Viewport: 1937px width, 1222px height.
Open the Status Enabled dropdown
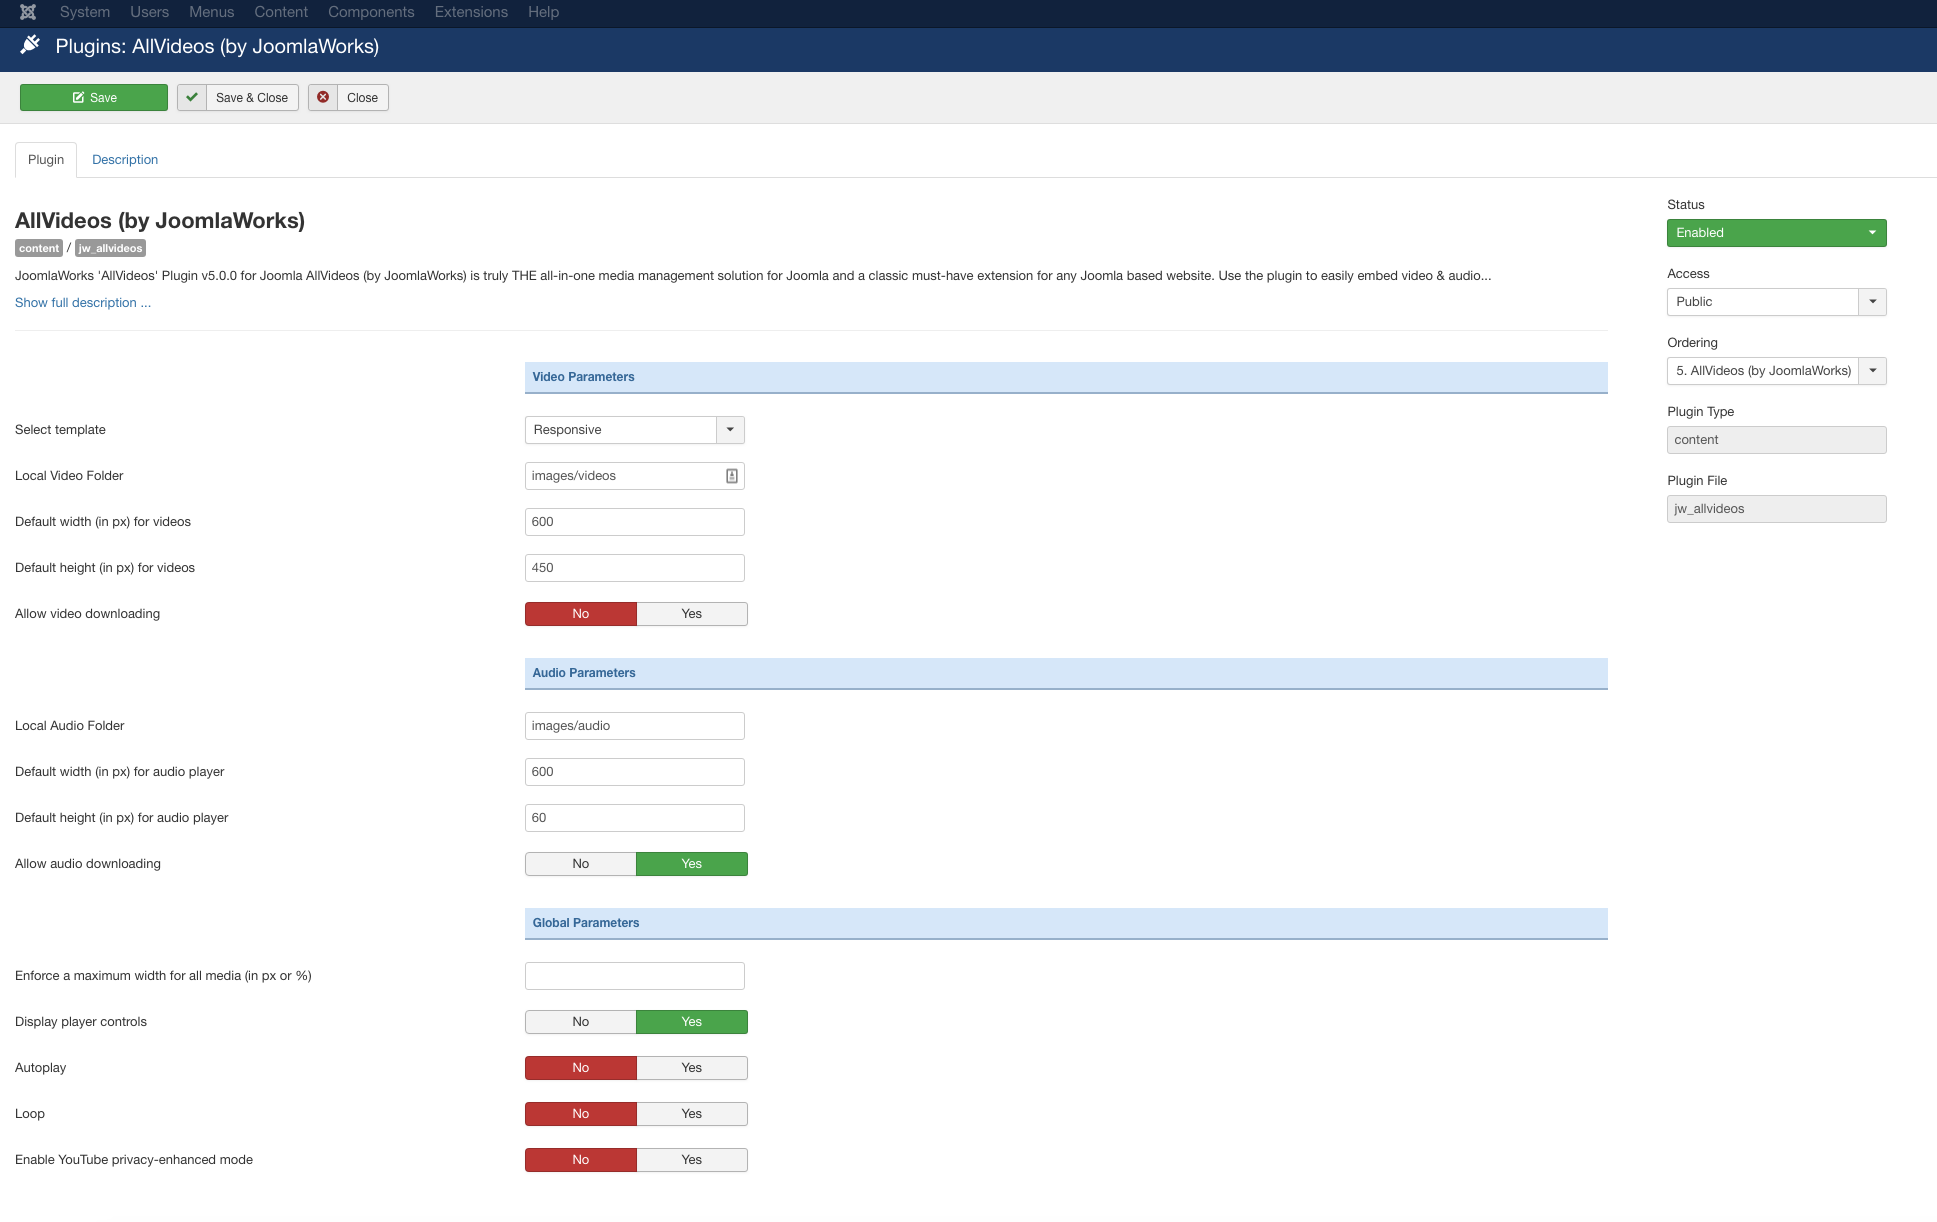coord(1777,233)
